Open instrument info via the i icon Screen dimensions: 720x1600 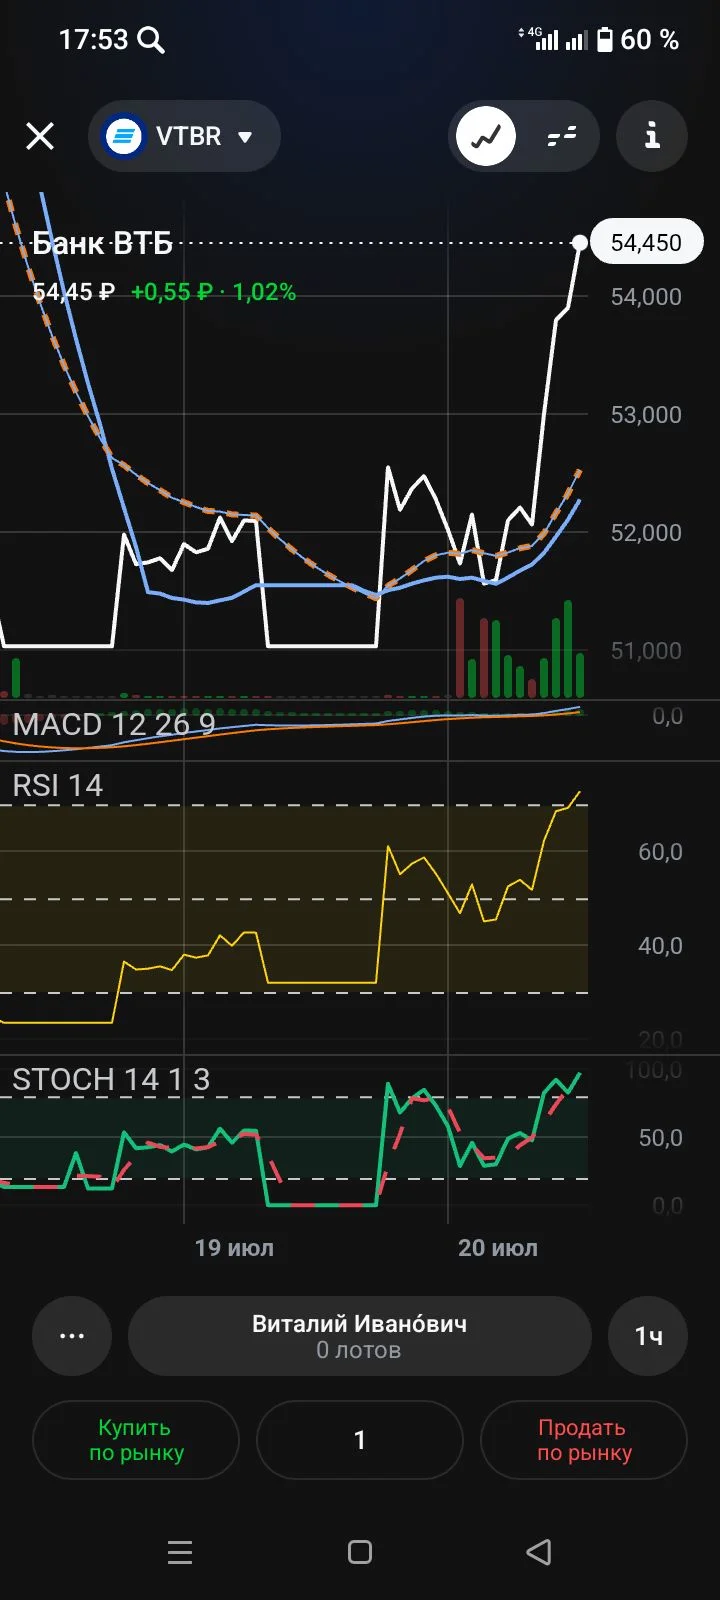(x=652, y=136)
